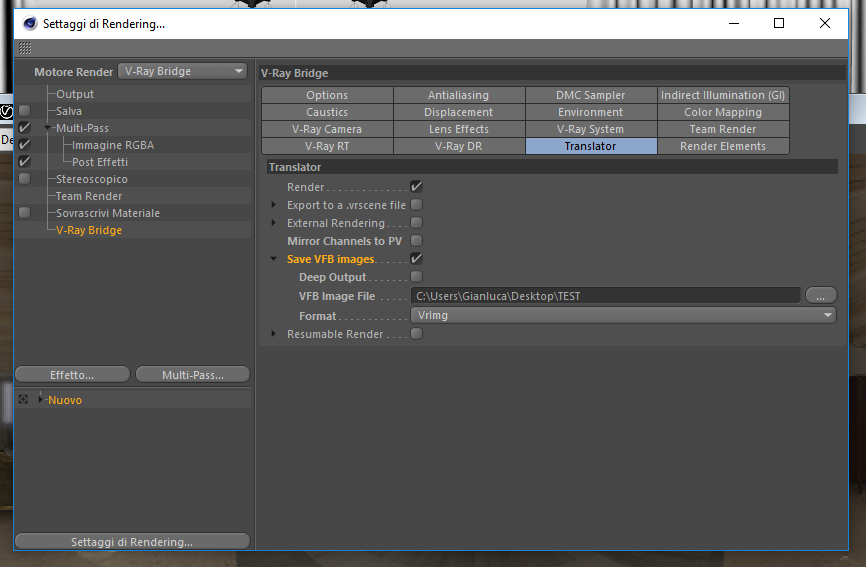Click the target icon beside Nuovo preset
This screenshot has width=866, height=567.
click(x=23, y=399)
